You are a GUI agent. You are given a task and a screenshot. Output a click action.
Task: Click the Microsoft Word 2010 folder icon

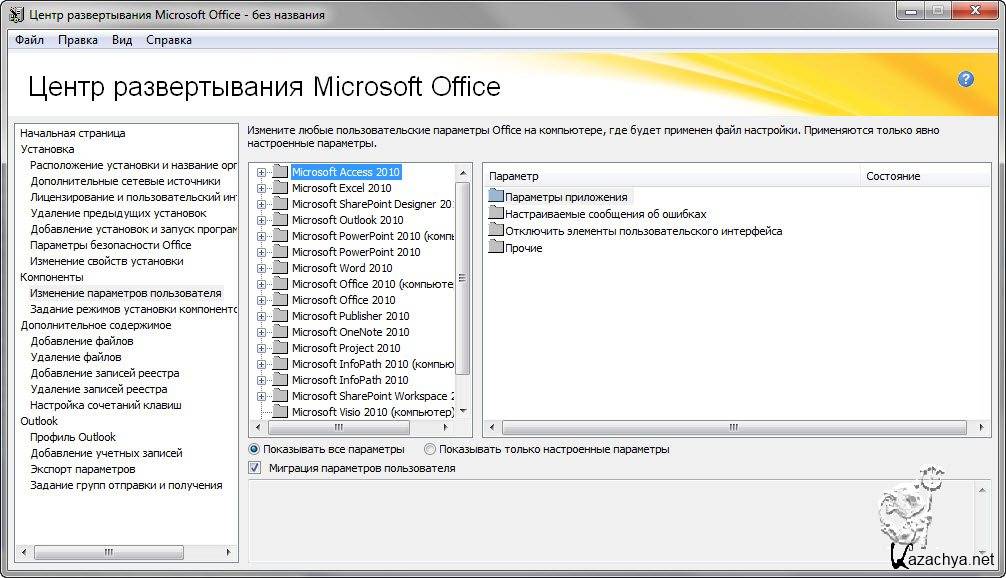point(279,268)
